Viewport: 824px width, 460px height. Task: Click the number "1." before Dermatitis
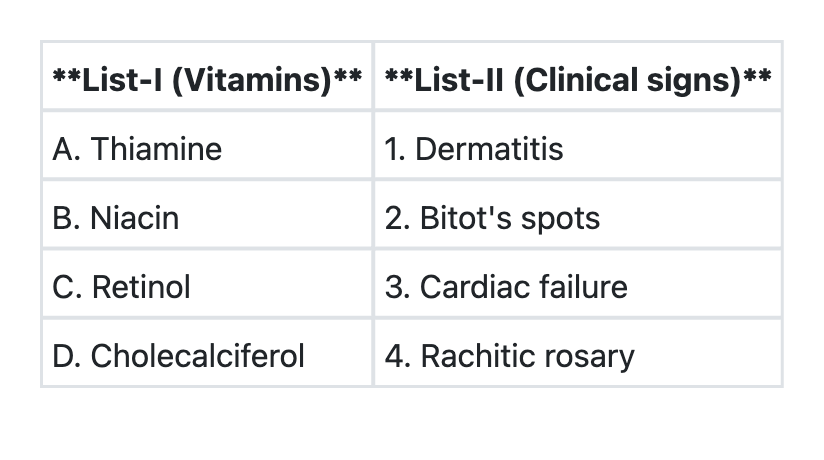click(394, 149)
